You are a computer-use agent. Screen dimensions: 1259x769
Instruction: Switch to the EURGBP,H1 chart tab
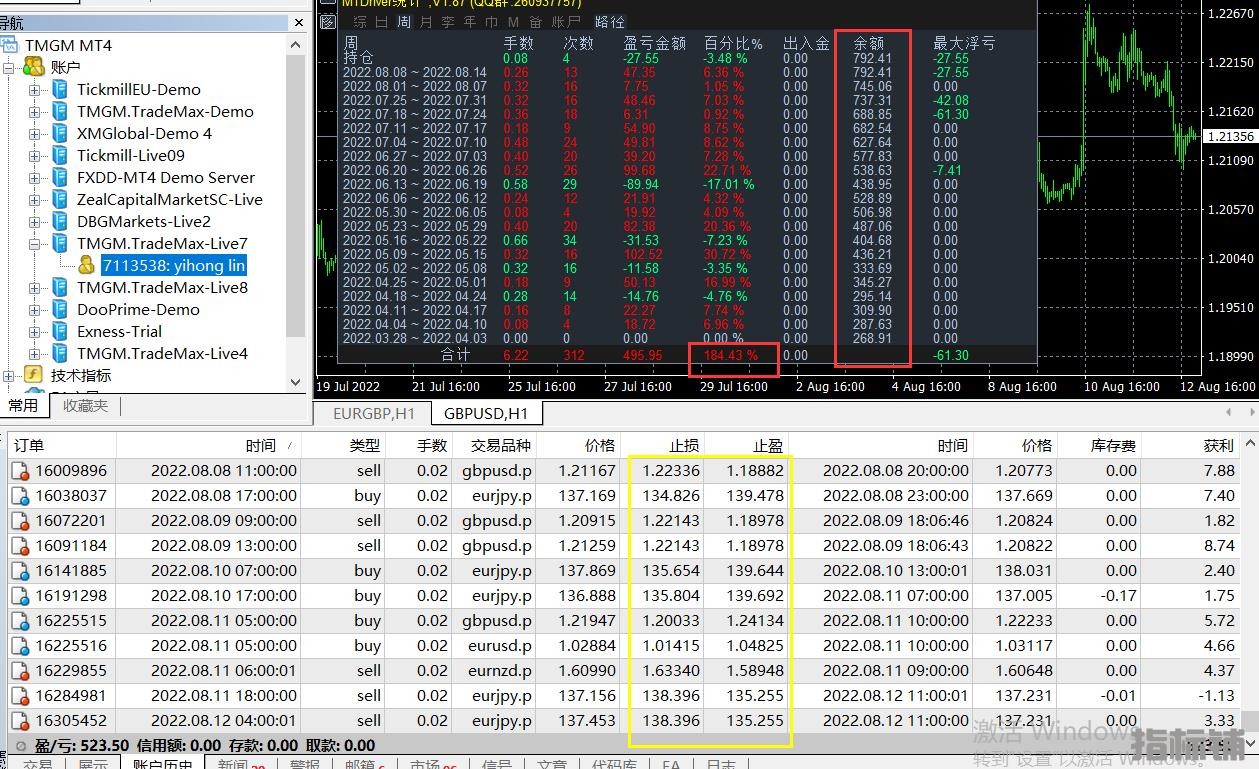tap(373, 413)
